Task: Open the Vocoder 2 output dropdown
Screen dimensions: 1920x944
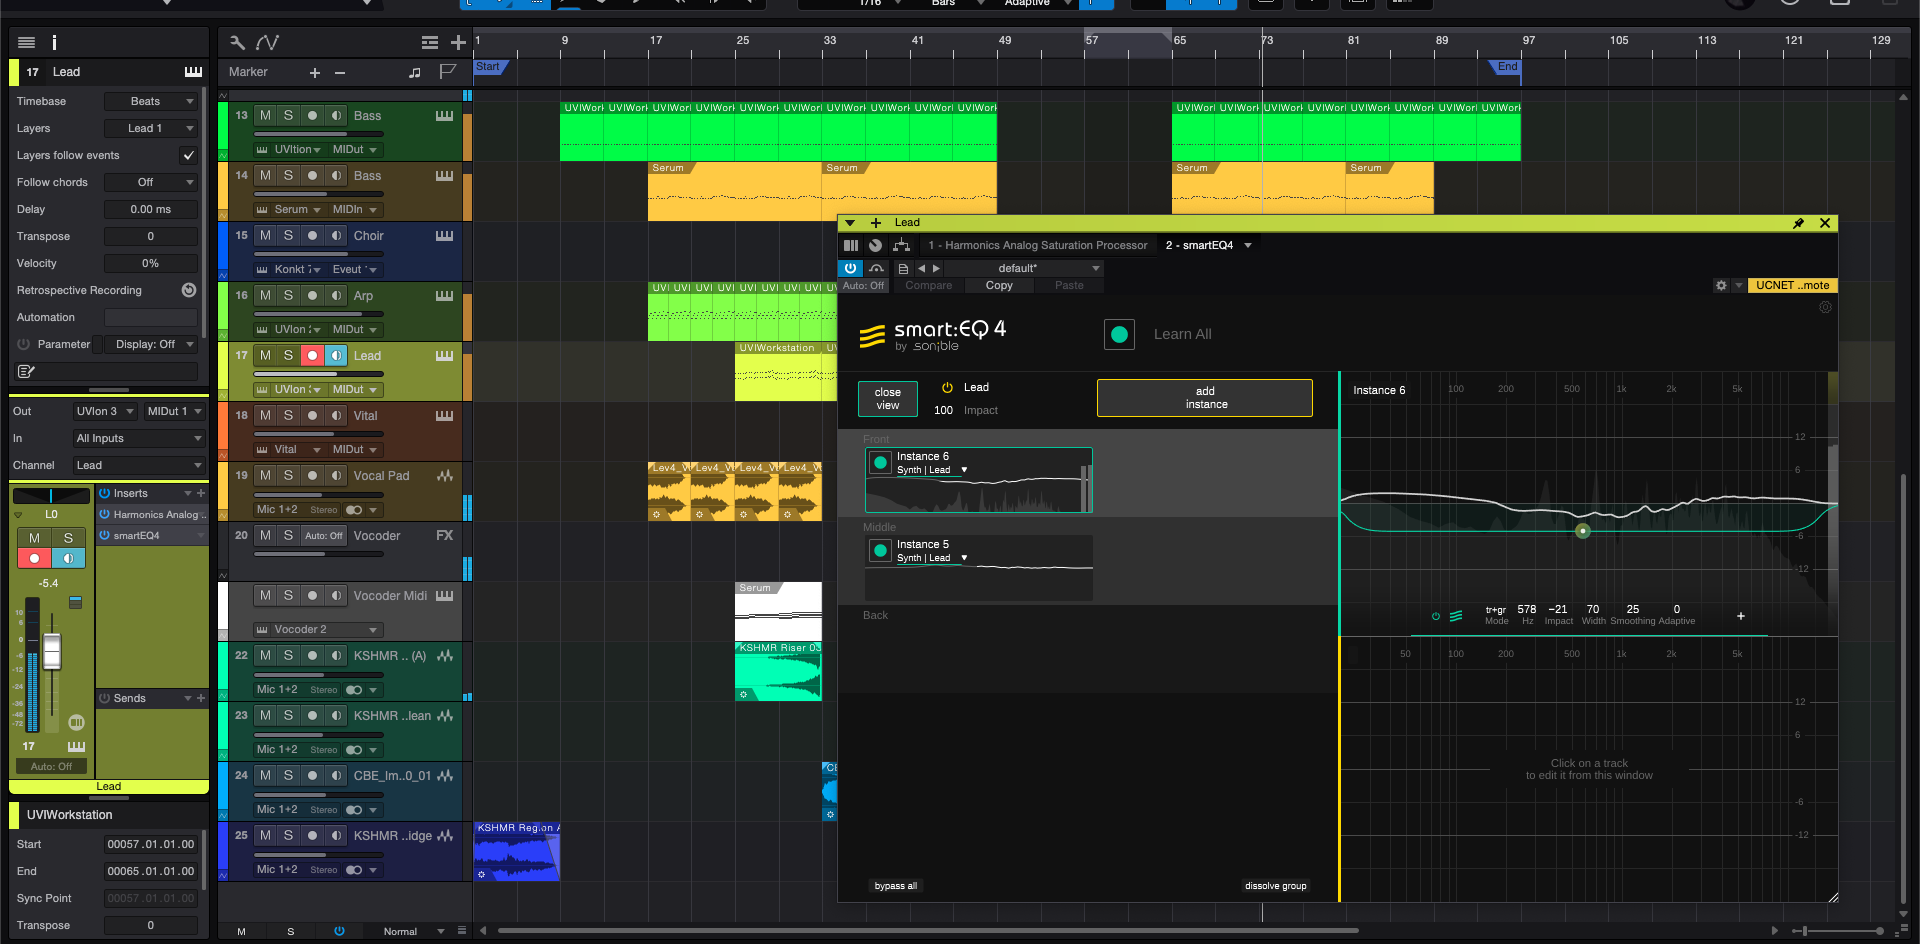Action: (x=318, y=630)
